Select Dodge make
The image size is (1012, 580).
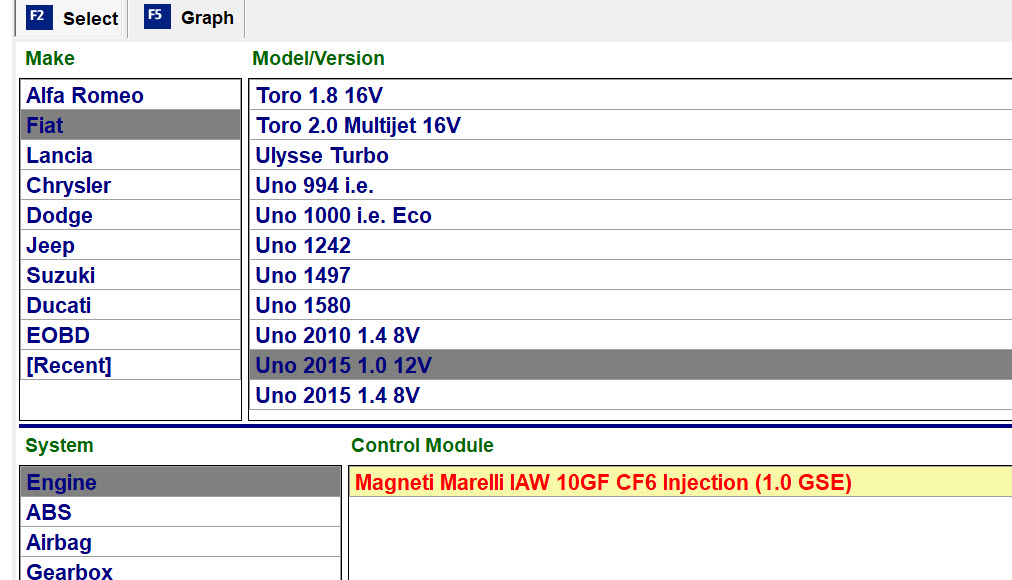(x=130, y=215)
